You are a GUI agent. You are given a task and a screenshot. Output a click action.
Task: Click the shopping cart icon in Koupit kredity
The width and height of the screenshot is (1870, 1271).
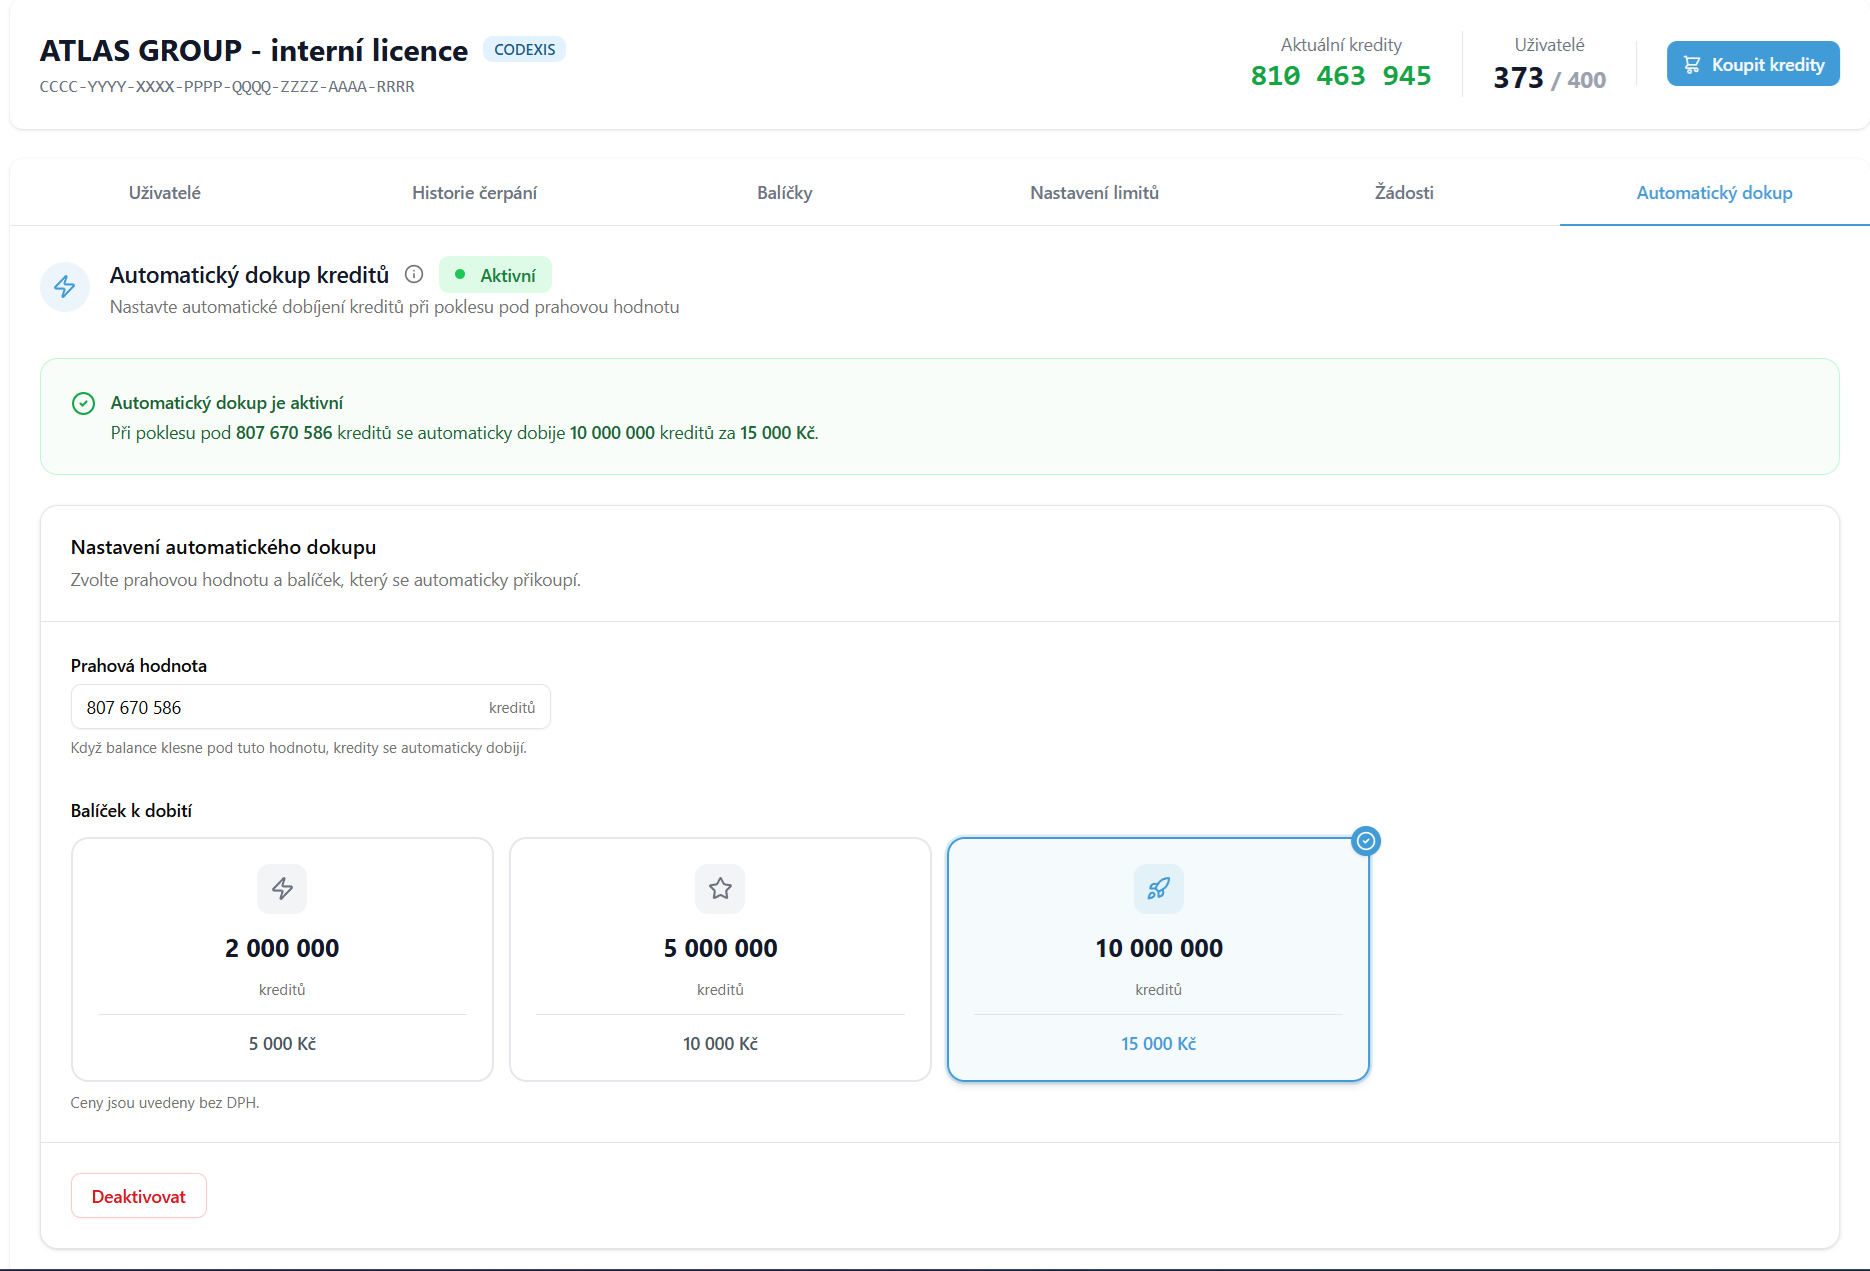pos(1692,65)
